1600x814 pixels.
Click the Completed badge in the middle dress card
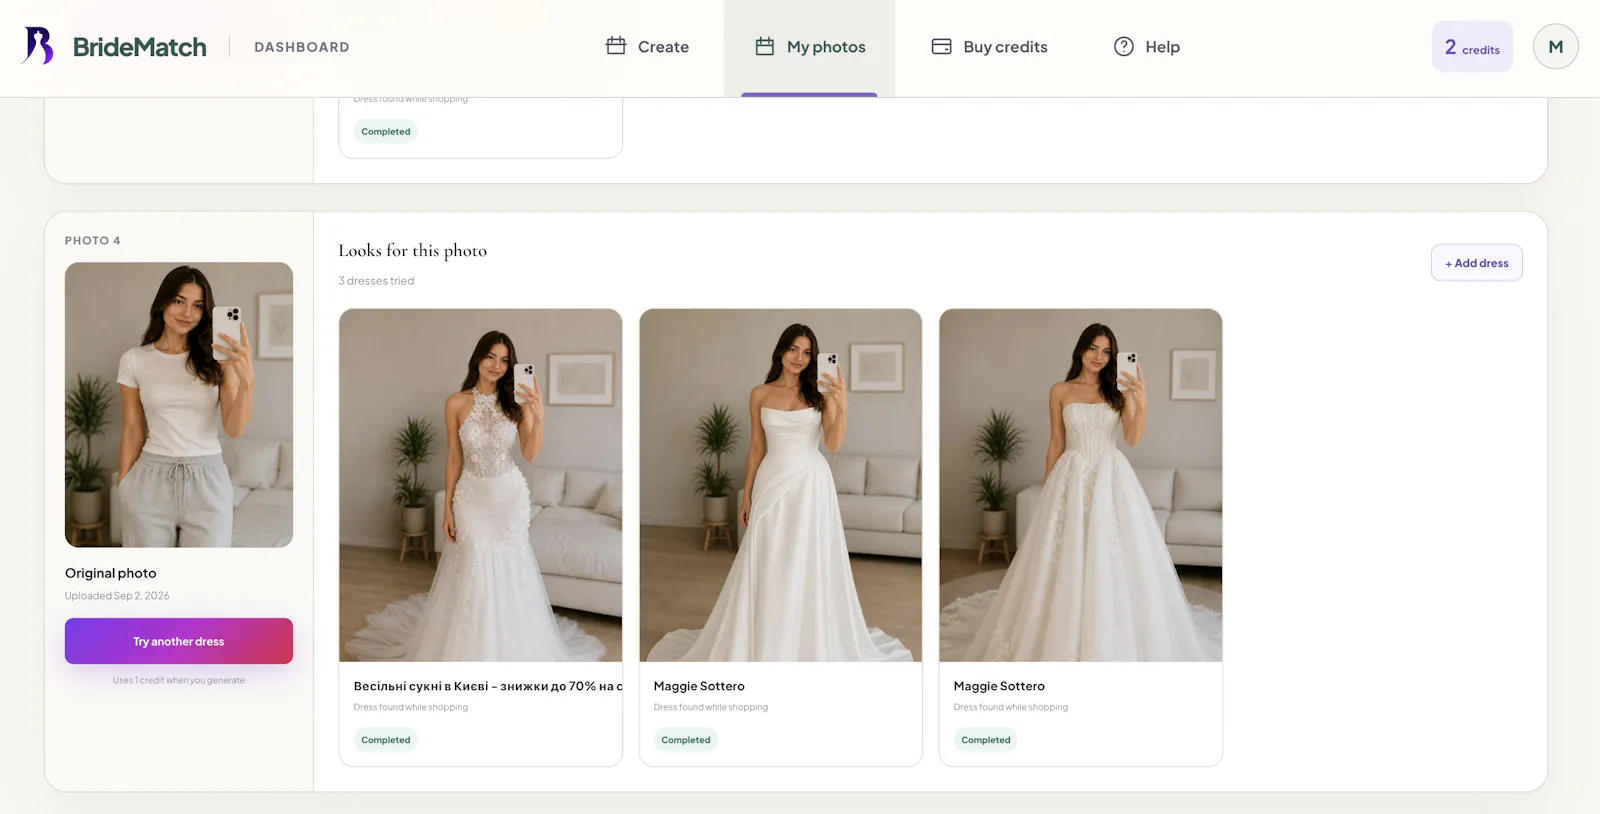tap(686, 740)
